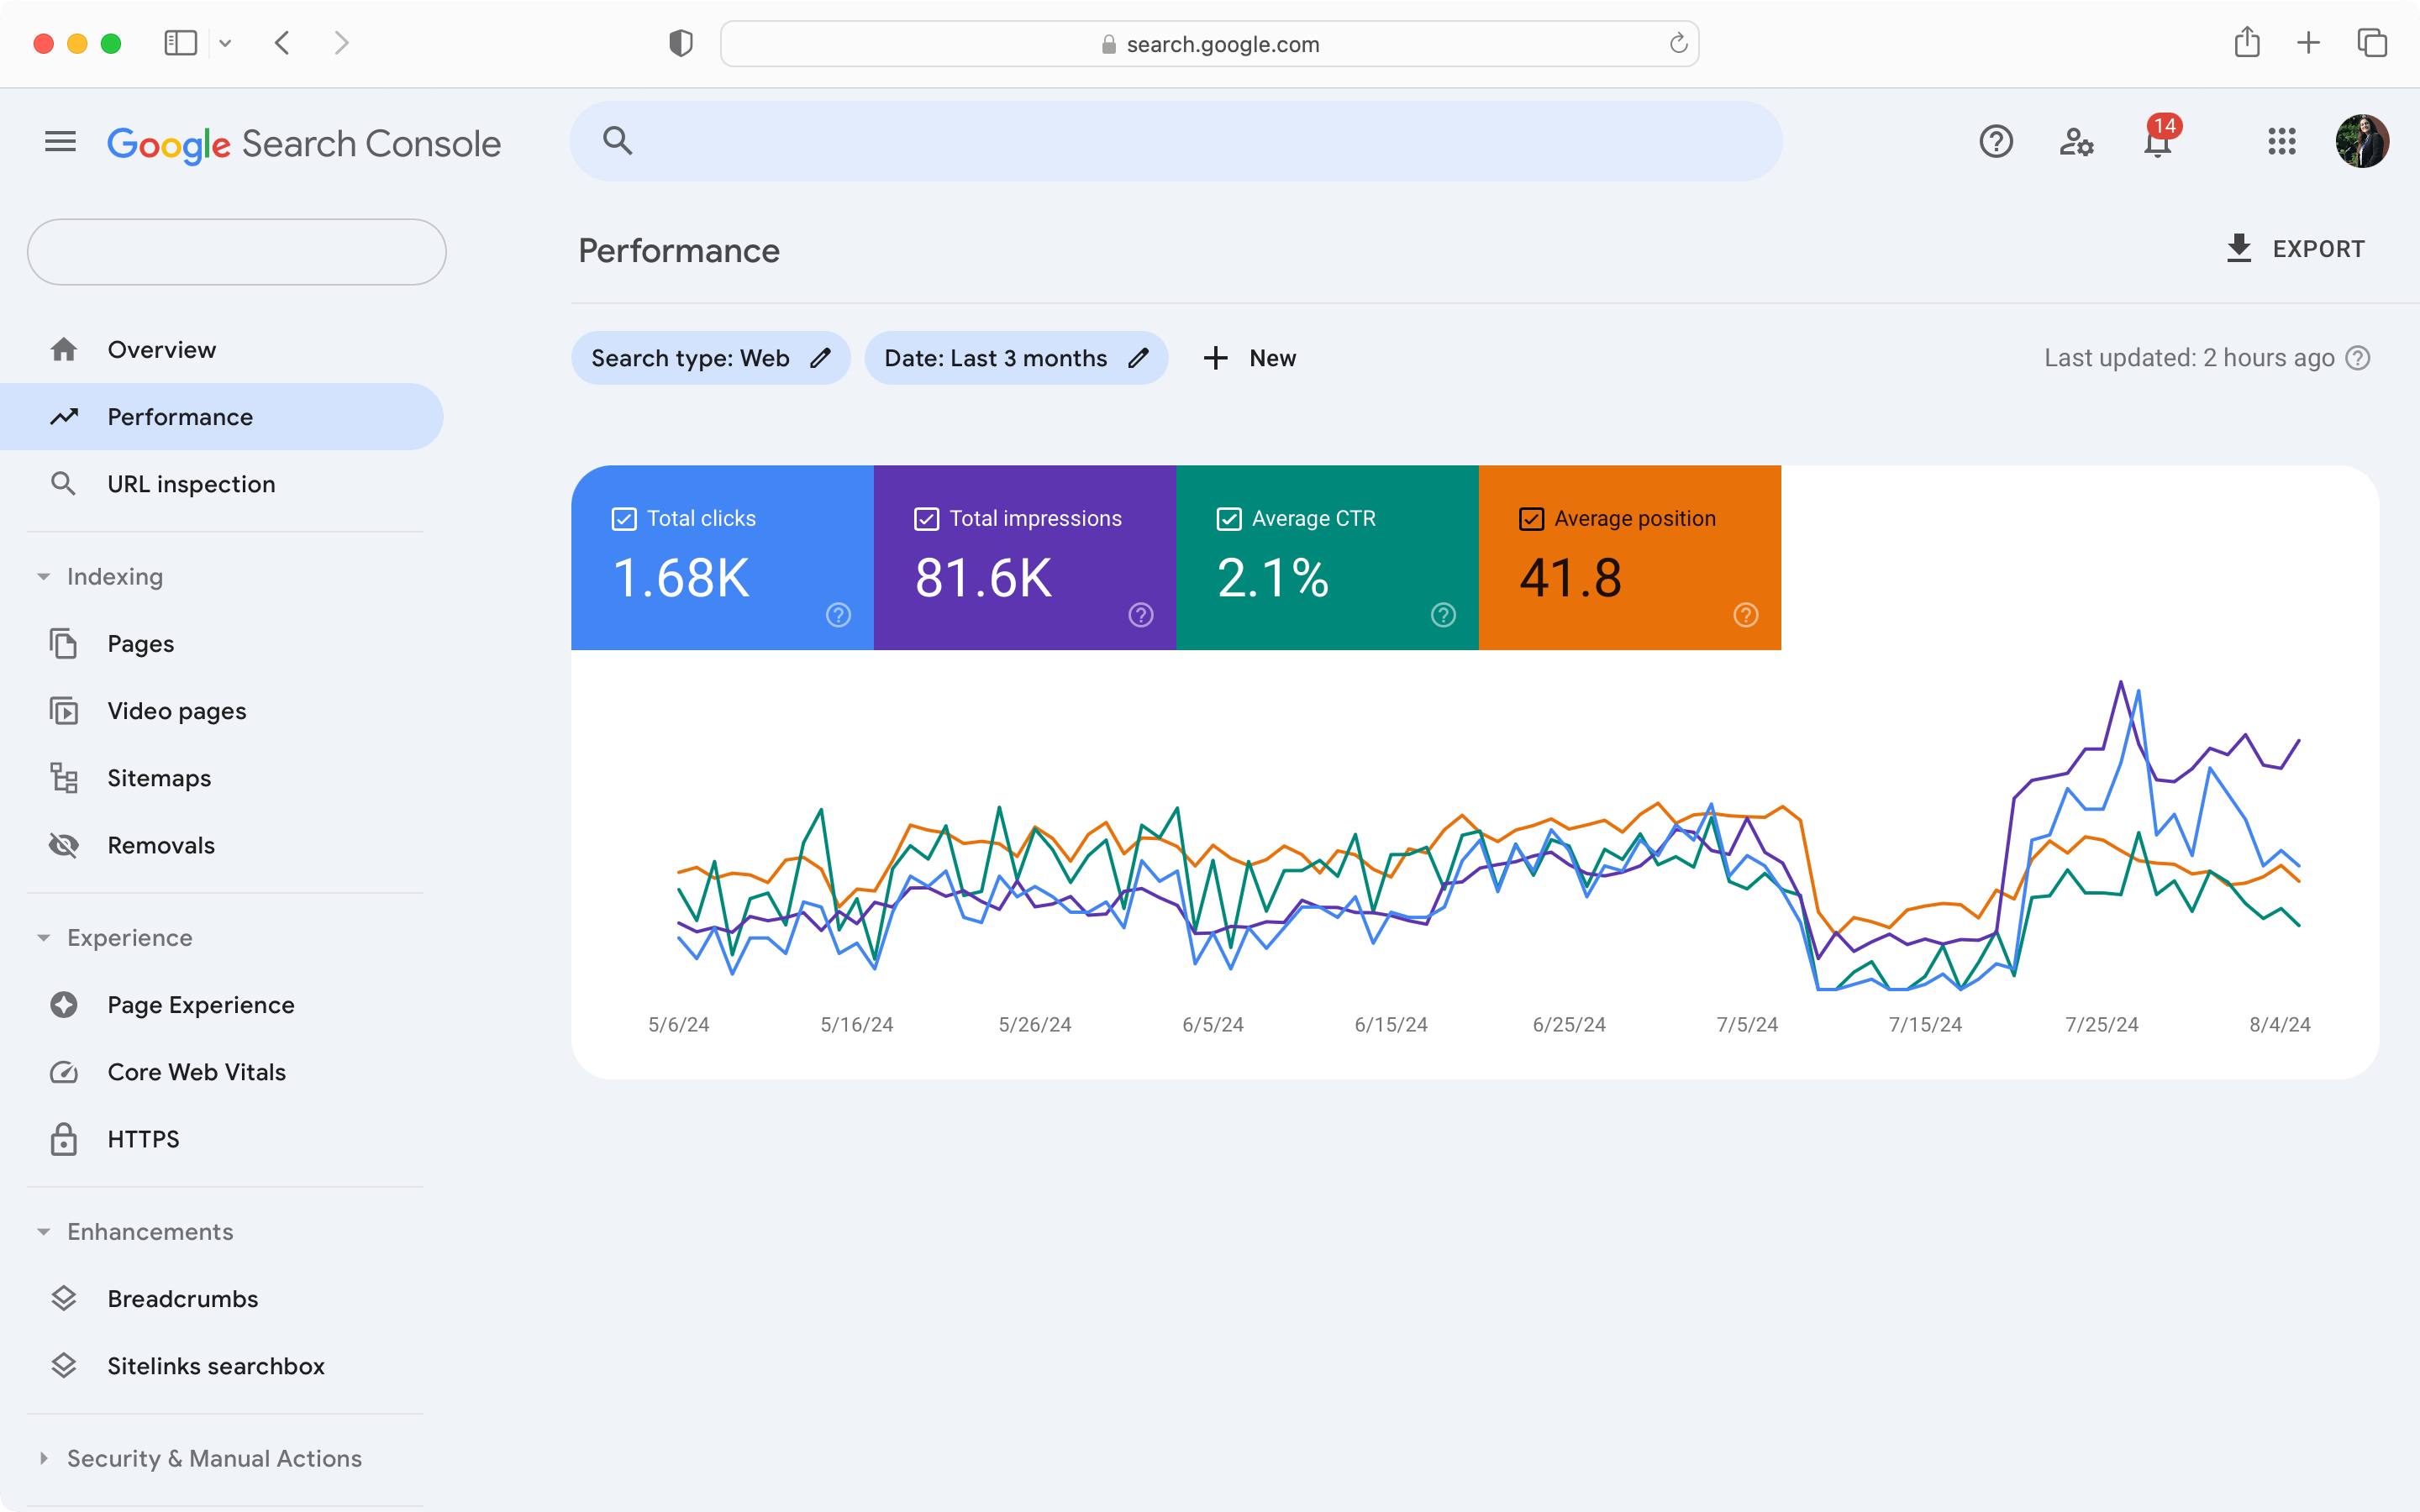Screen dimensions: 2420x1512
Task: Select the Performance menu item
Action: tap(180, 417)
